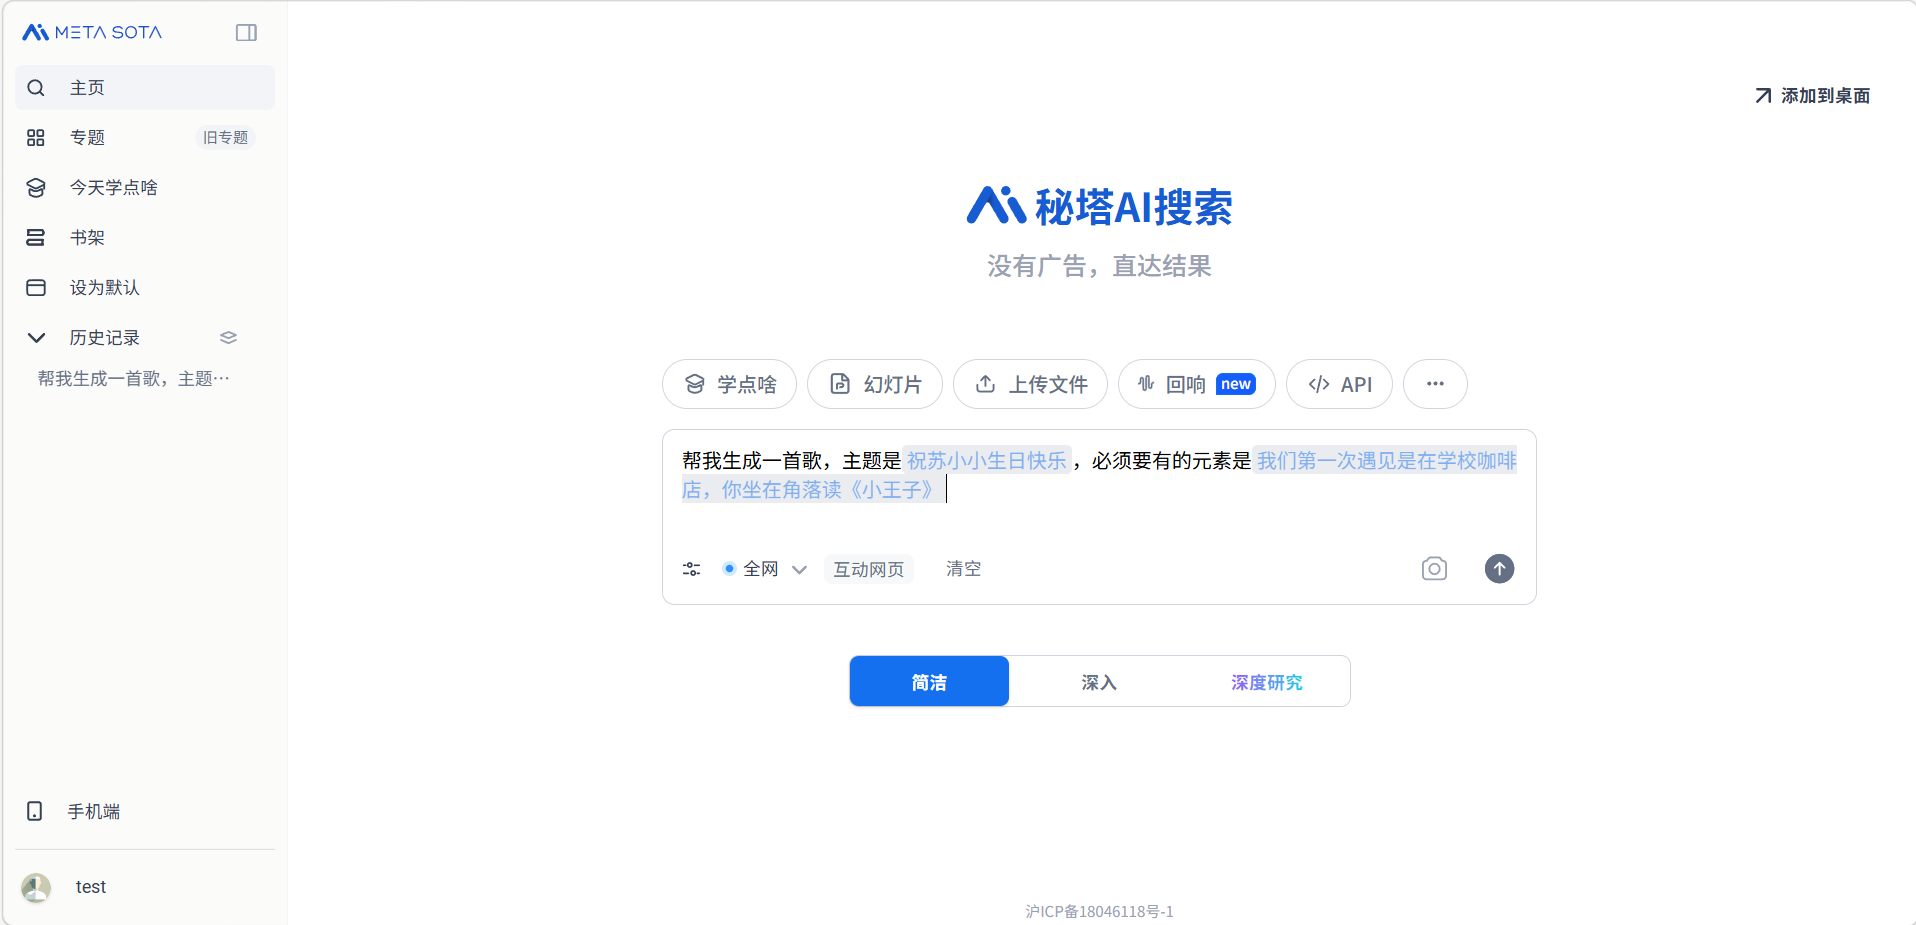Screen dimensions: 1916x925
Task: Collapse the sidebar panel icon
Action: [x=246, y=33]
